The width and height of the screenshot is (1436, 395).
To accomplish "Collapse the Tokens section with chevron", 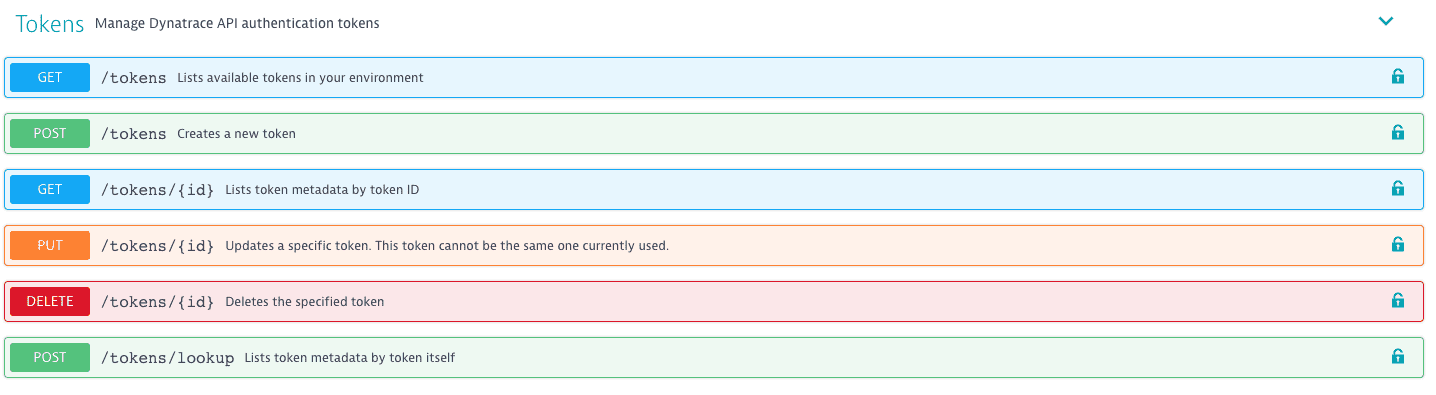I will 1386,21.
